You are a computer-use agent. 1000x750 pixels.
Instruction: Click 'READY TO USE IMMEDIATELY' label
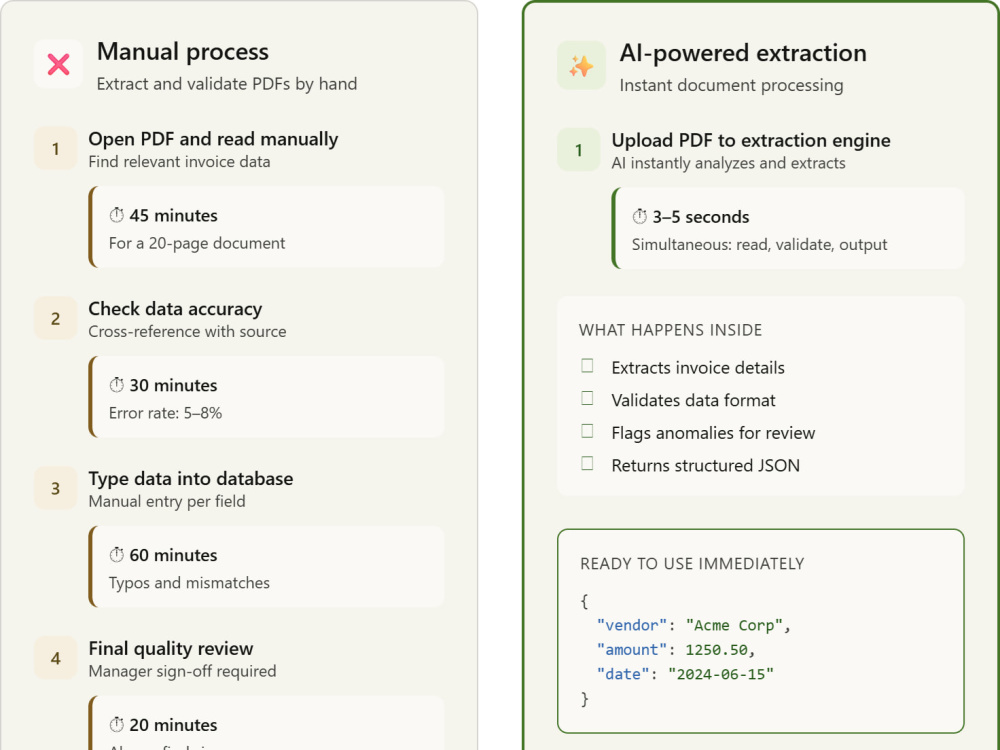pos(692,564)
